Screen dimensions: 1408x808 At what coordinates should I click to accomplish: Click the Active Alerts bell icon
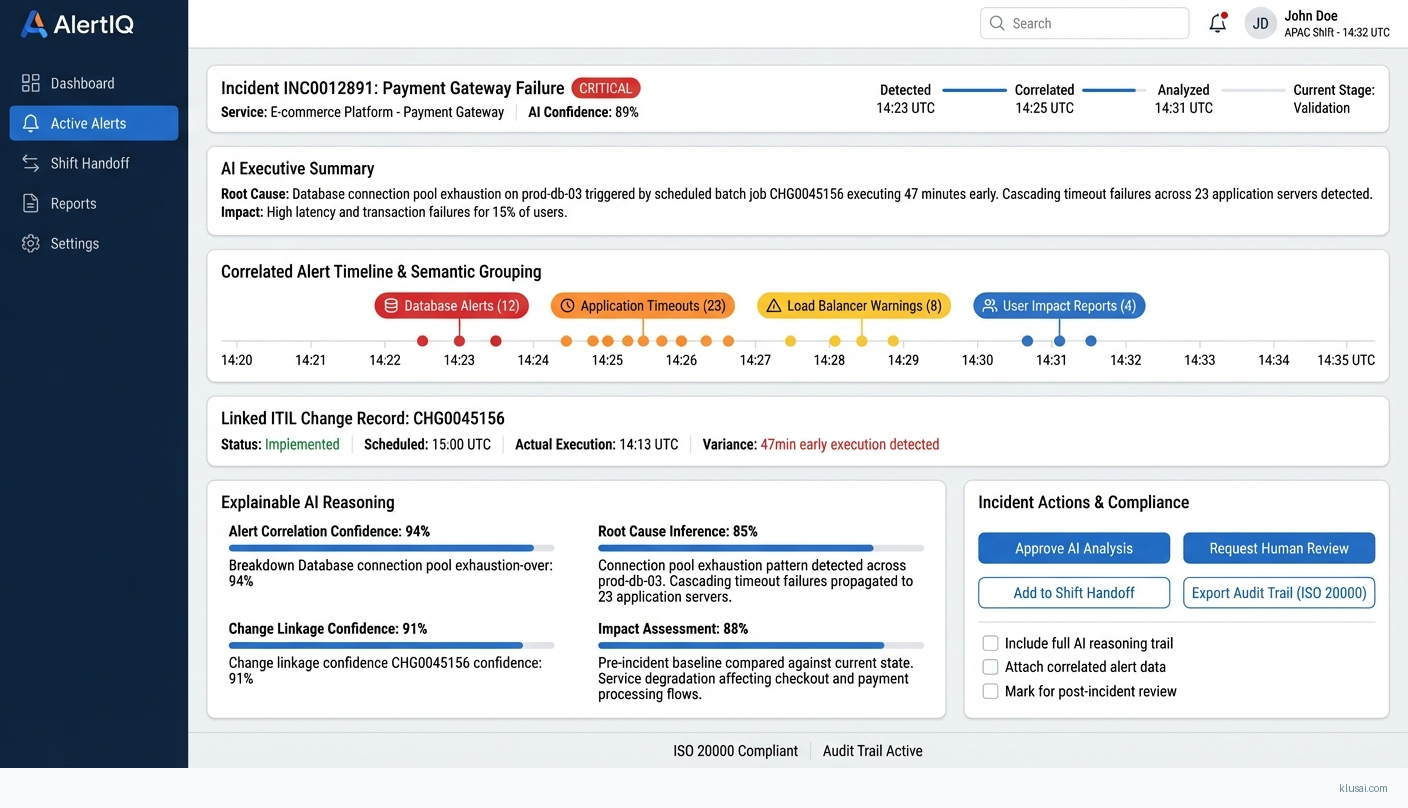pos(31,123)
